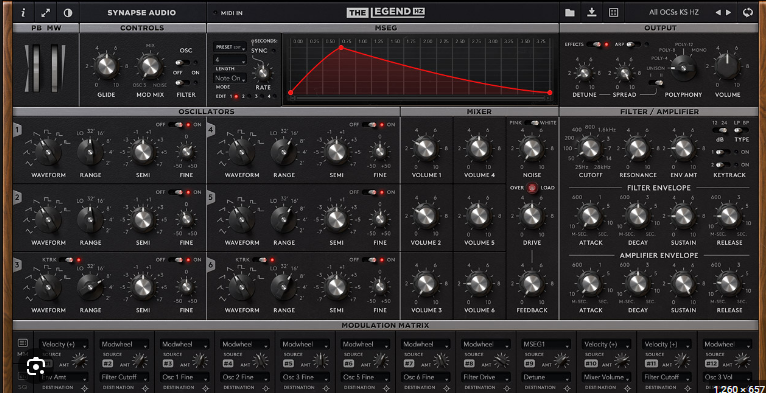
Task: Flip the Pink/White noise switch
Action: click(x=532, y=123)
